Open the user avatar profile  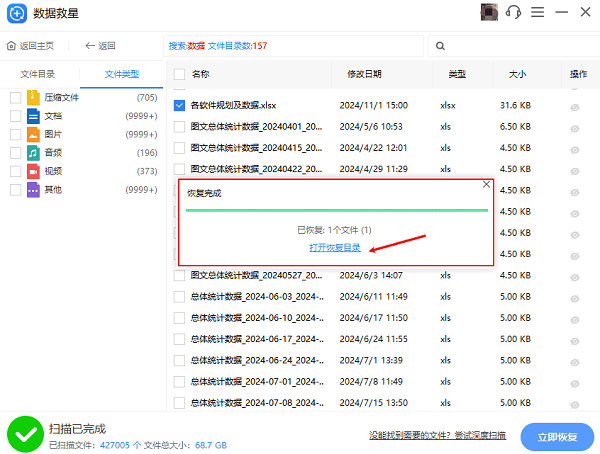(489, 12)
